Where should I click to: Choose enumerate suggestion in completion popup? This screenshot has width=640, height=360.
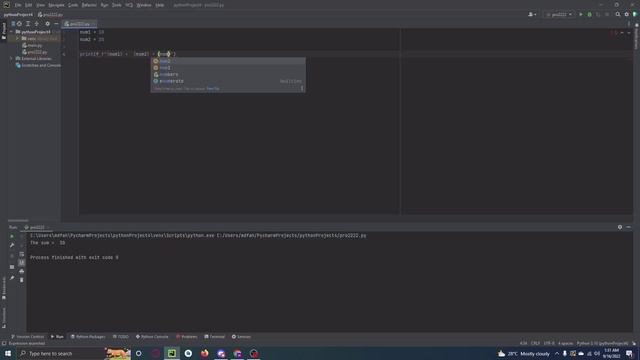point(228,81)
